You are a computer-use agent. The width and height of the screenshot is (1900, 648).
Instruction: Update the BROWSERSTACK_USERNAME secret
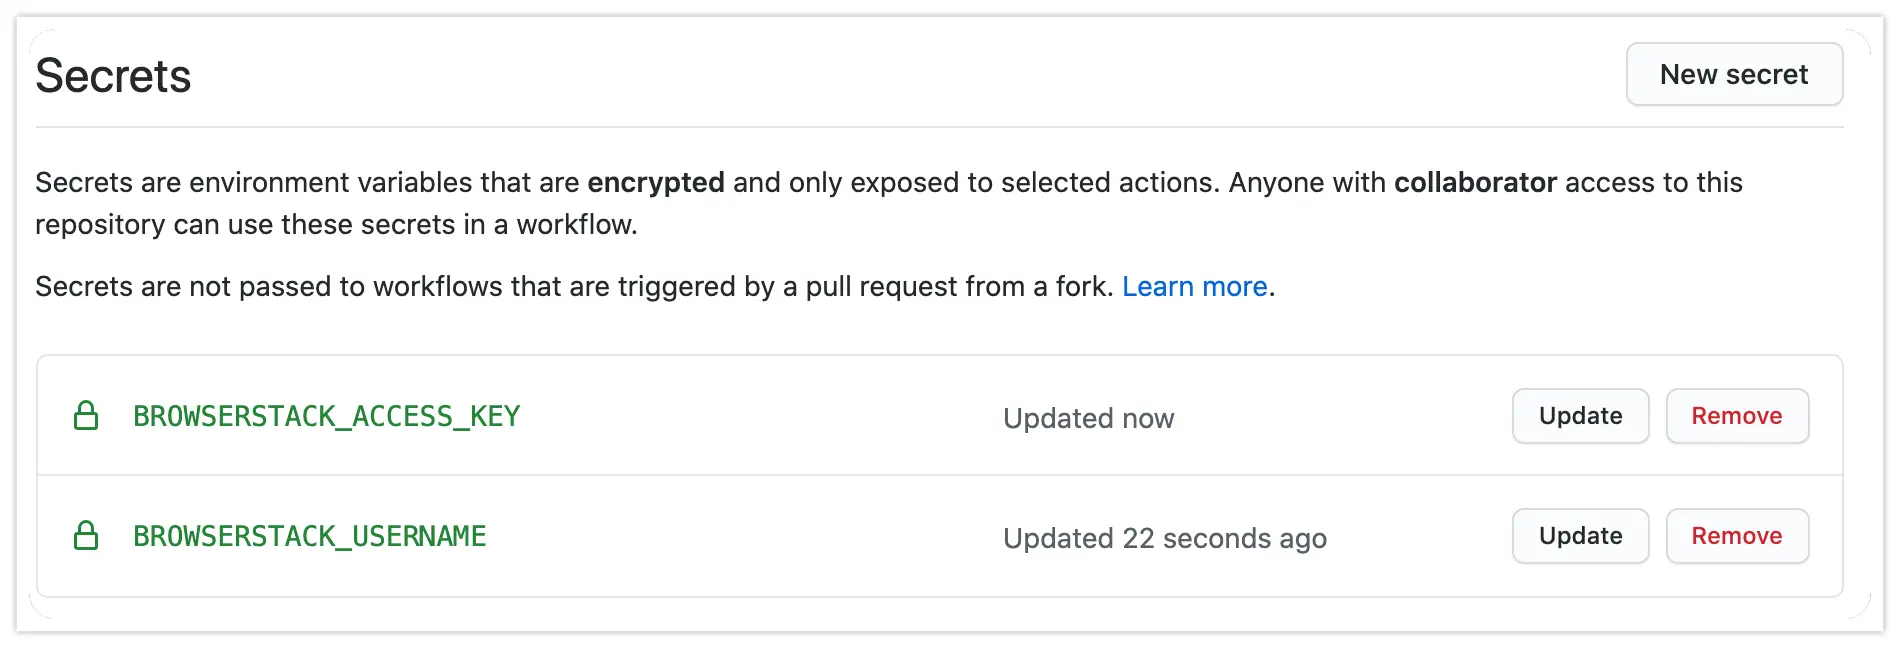[x=1580, y=536]
